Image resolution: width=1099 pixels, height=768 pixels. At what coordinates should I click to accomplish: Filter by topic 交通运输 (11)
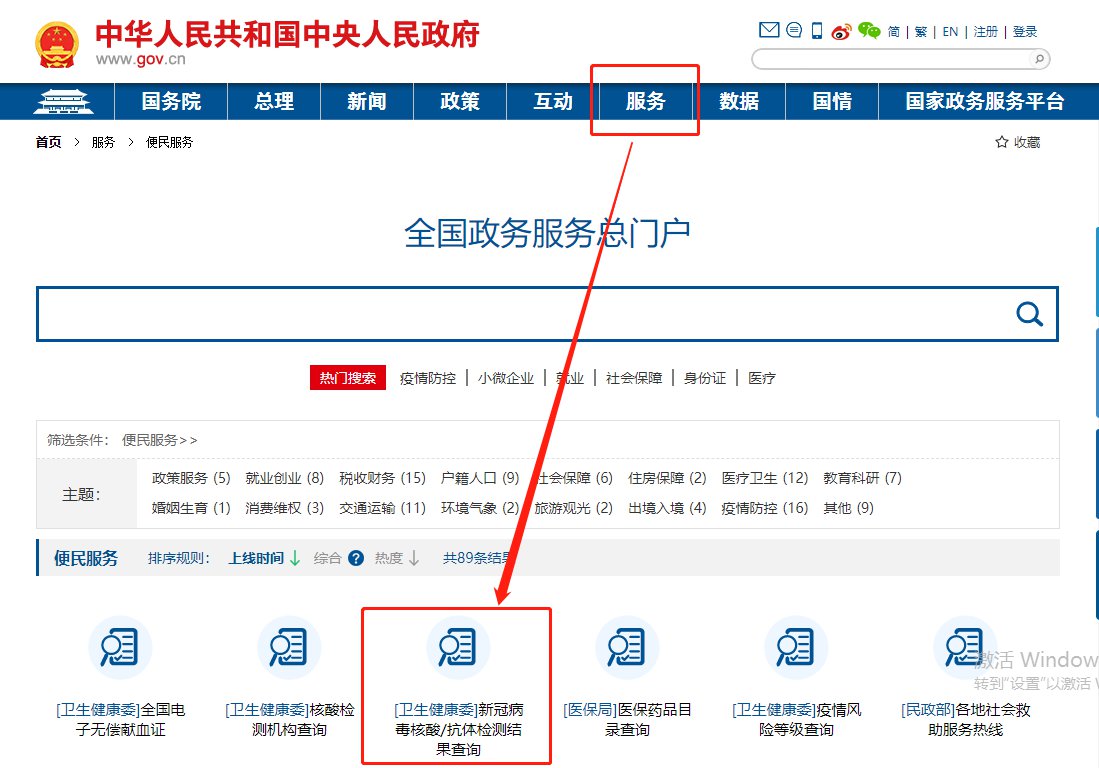click(383, 508)
